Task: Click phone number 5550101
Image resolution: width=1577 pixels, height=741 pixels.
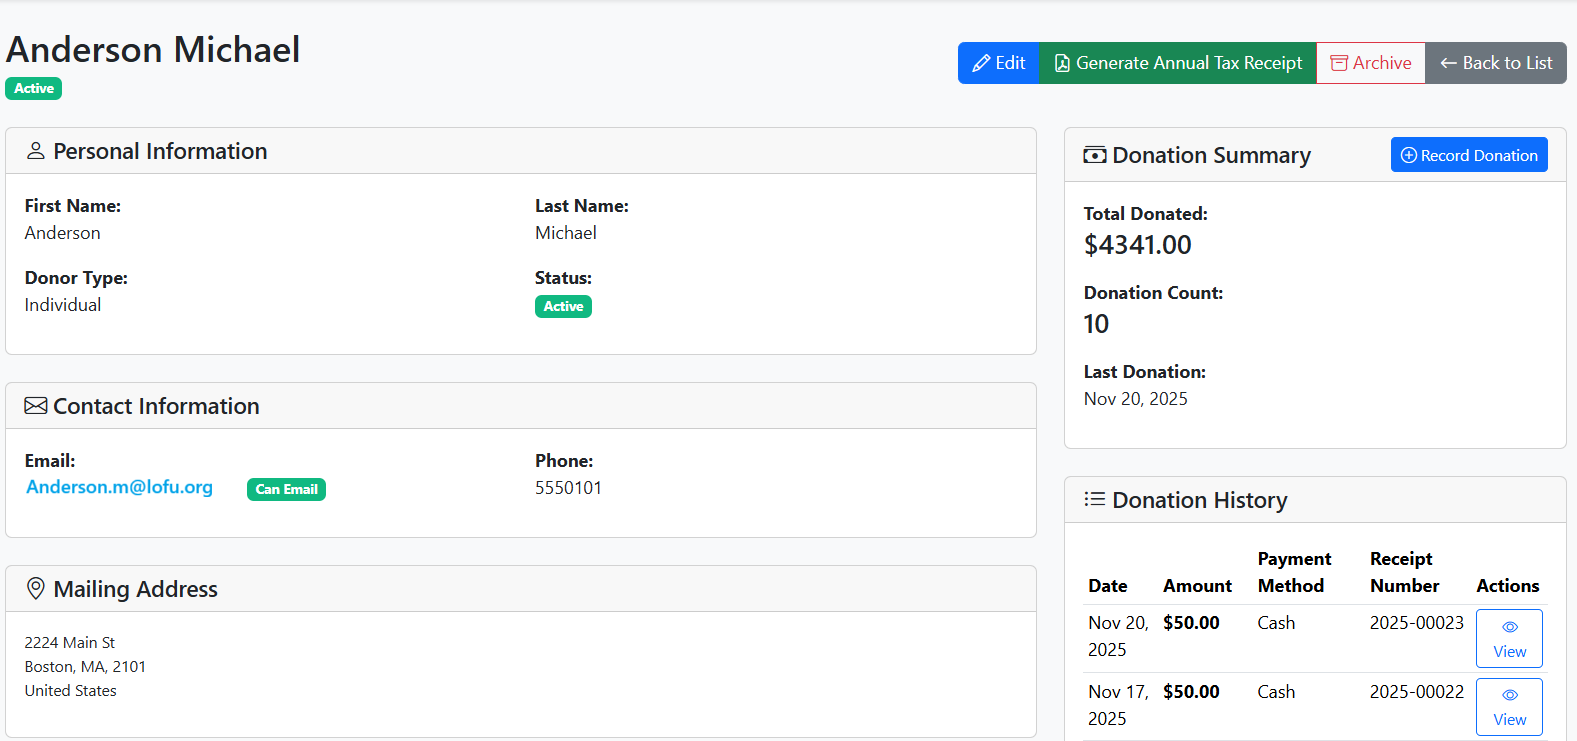Action: tap(568, 488)
